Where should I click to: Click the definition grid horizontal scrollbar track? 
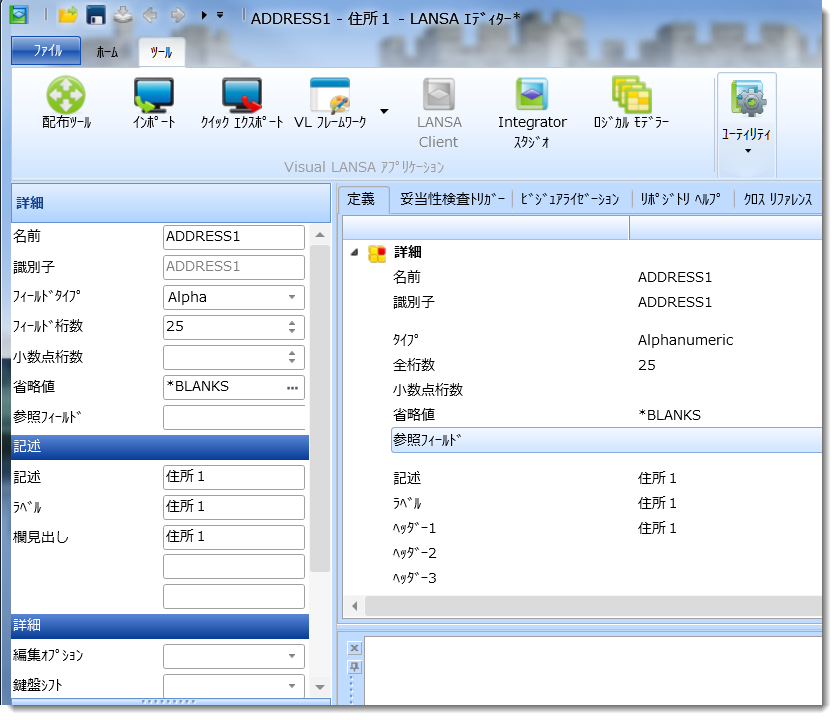click(594, 606)
